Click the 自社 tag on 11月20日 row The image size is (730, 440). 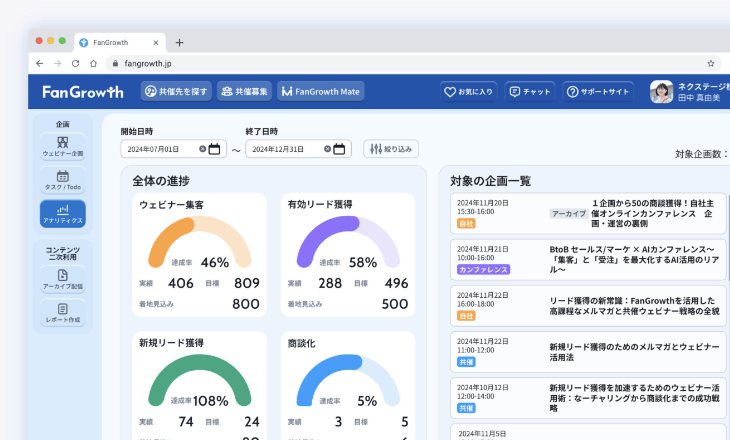(466, 223)
